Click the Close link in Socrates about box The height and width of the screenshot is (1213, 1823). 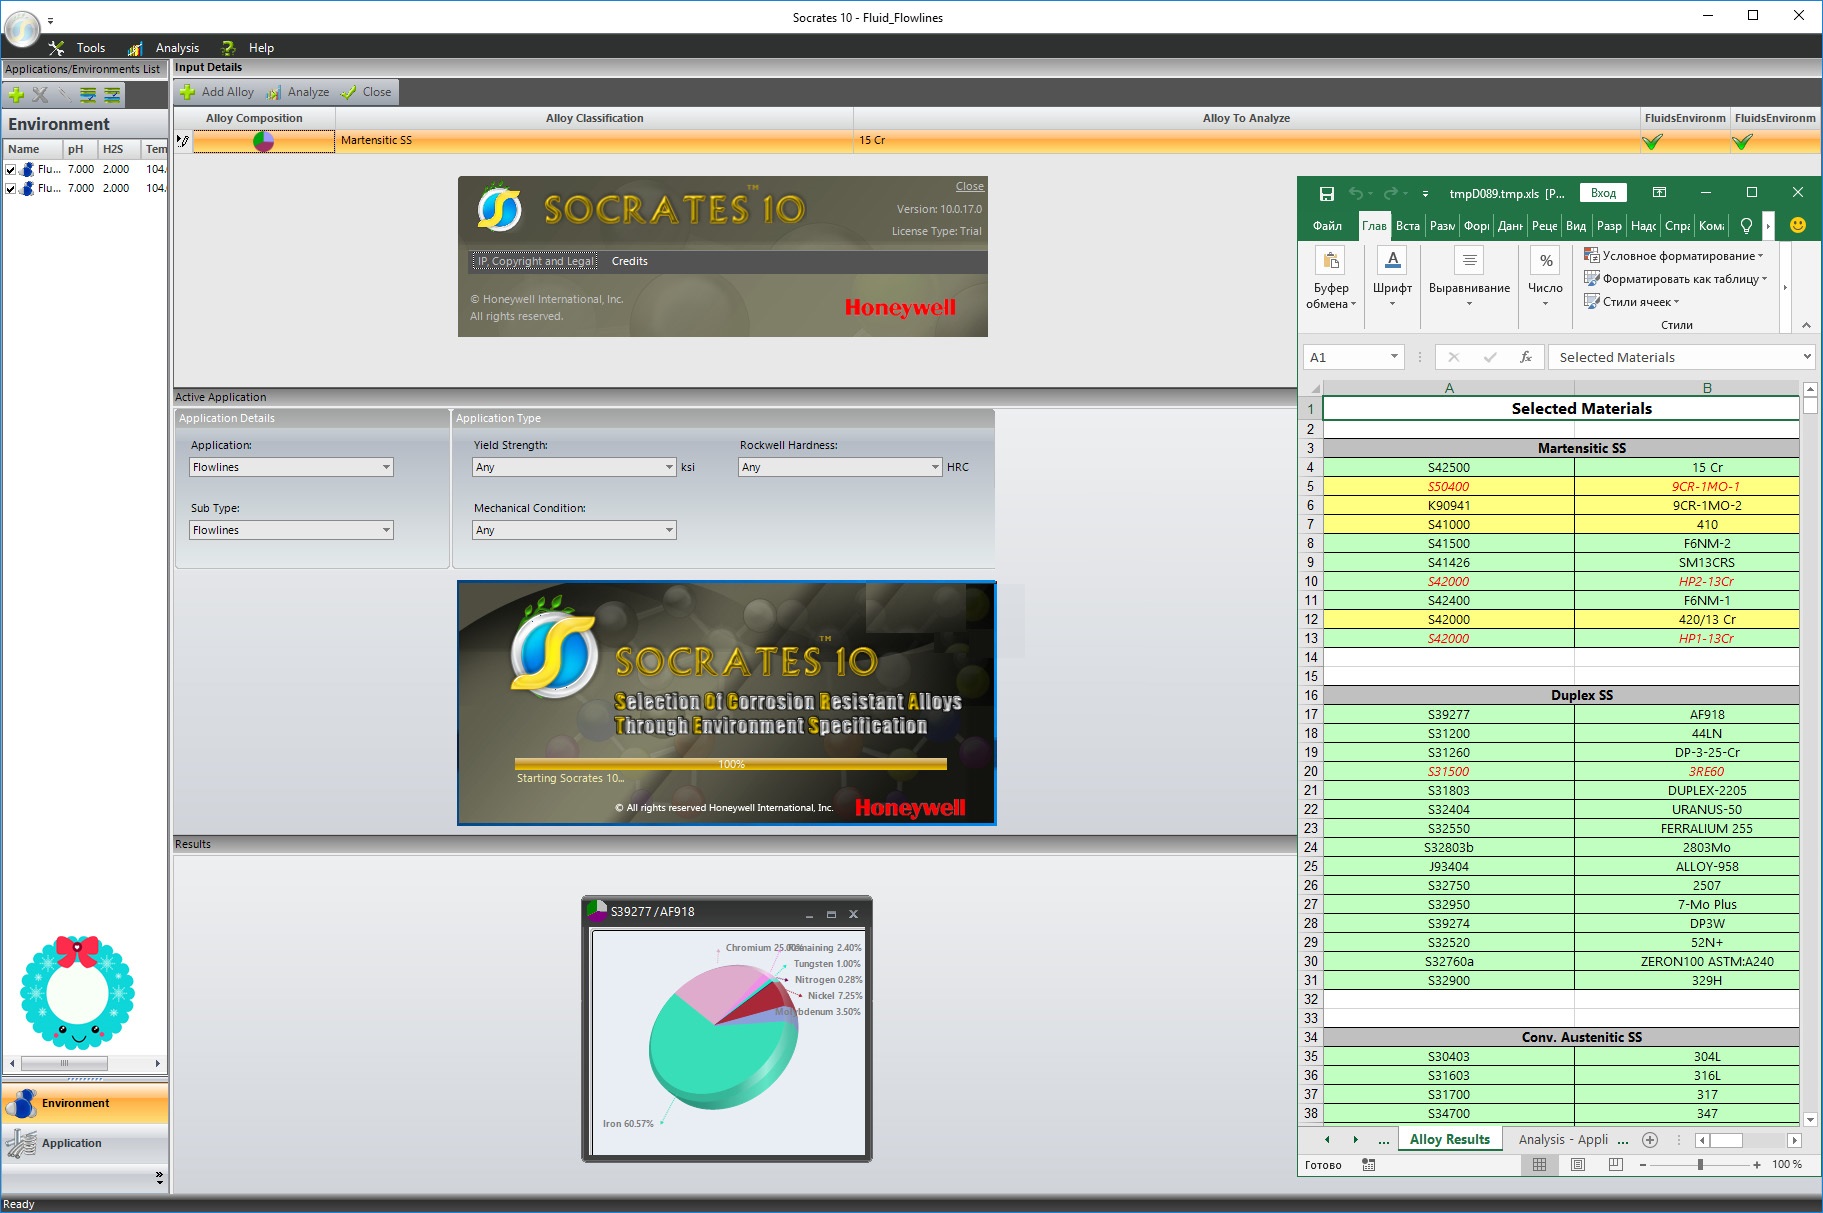969,186
